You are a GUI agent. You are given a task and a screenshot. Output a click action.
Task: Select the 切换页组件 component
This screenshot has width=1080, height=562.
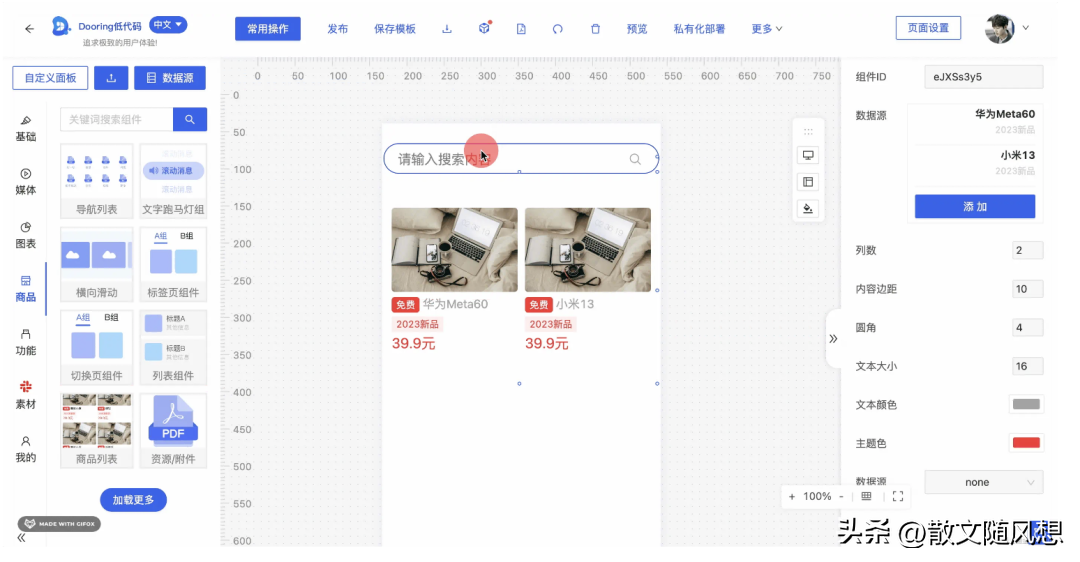pyautogui.click(x=96, y=348)
